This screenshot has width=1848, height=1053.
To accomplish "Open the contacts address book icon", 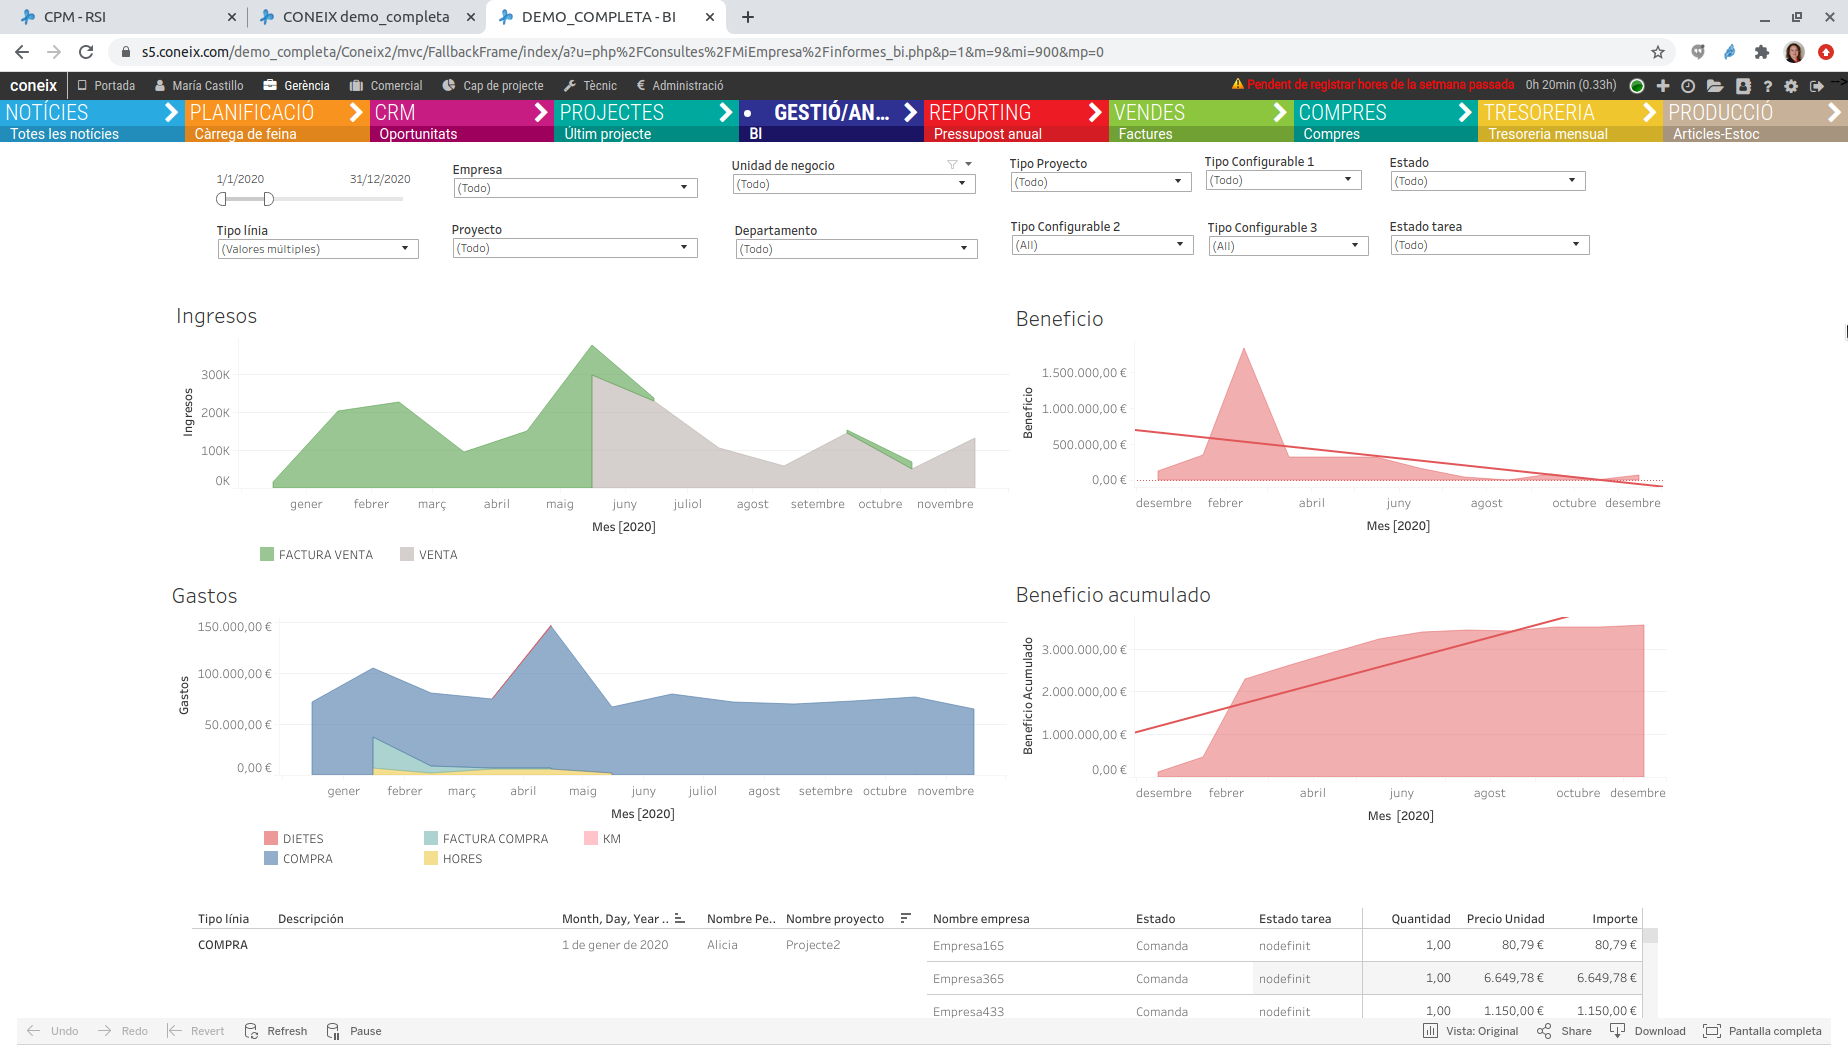I will click(1742, 86).
